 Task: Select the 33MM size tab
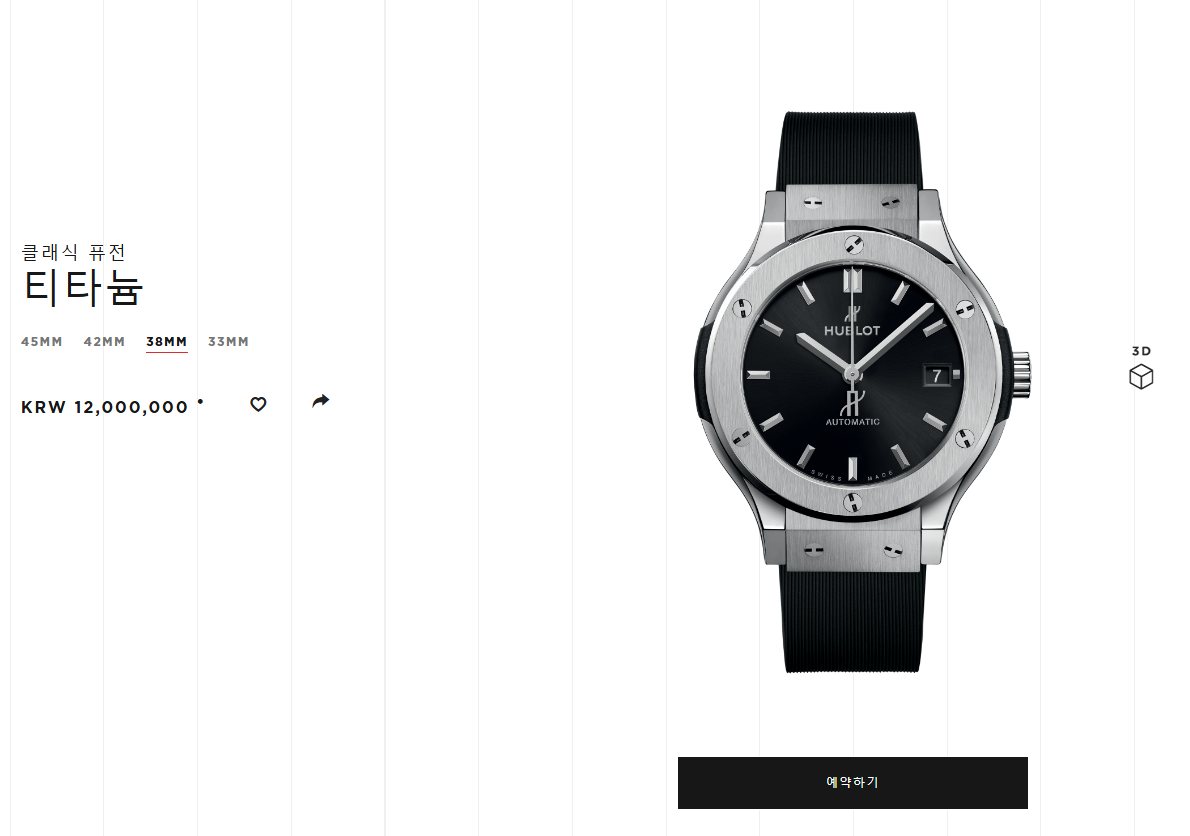coord(228,342)
